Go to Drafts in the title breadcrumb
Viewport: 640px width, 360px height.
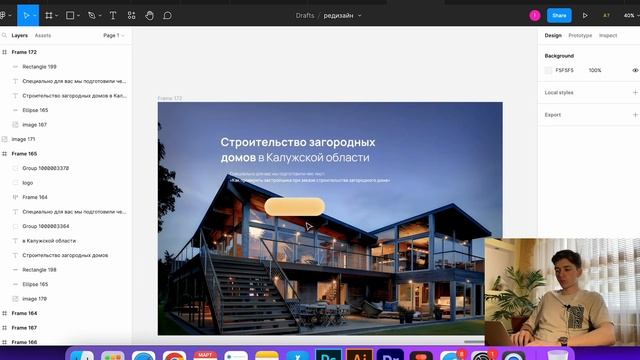click(305, 16)
